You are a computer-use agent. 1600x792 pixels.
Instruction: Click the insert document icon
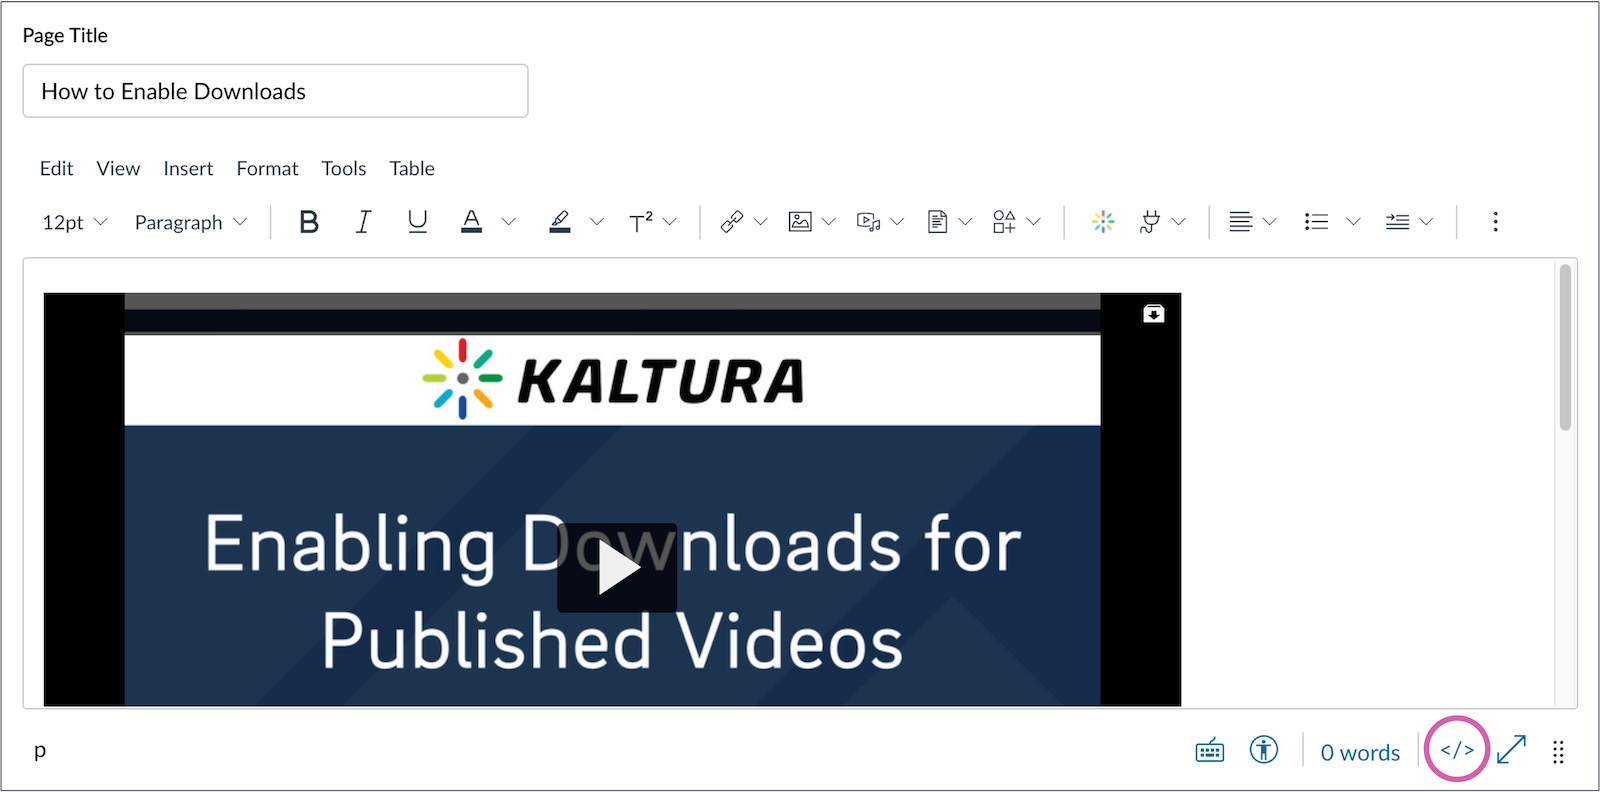937,222
